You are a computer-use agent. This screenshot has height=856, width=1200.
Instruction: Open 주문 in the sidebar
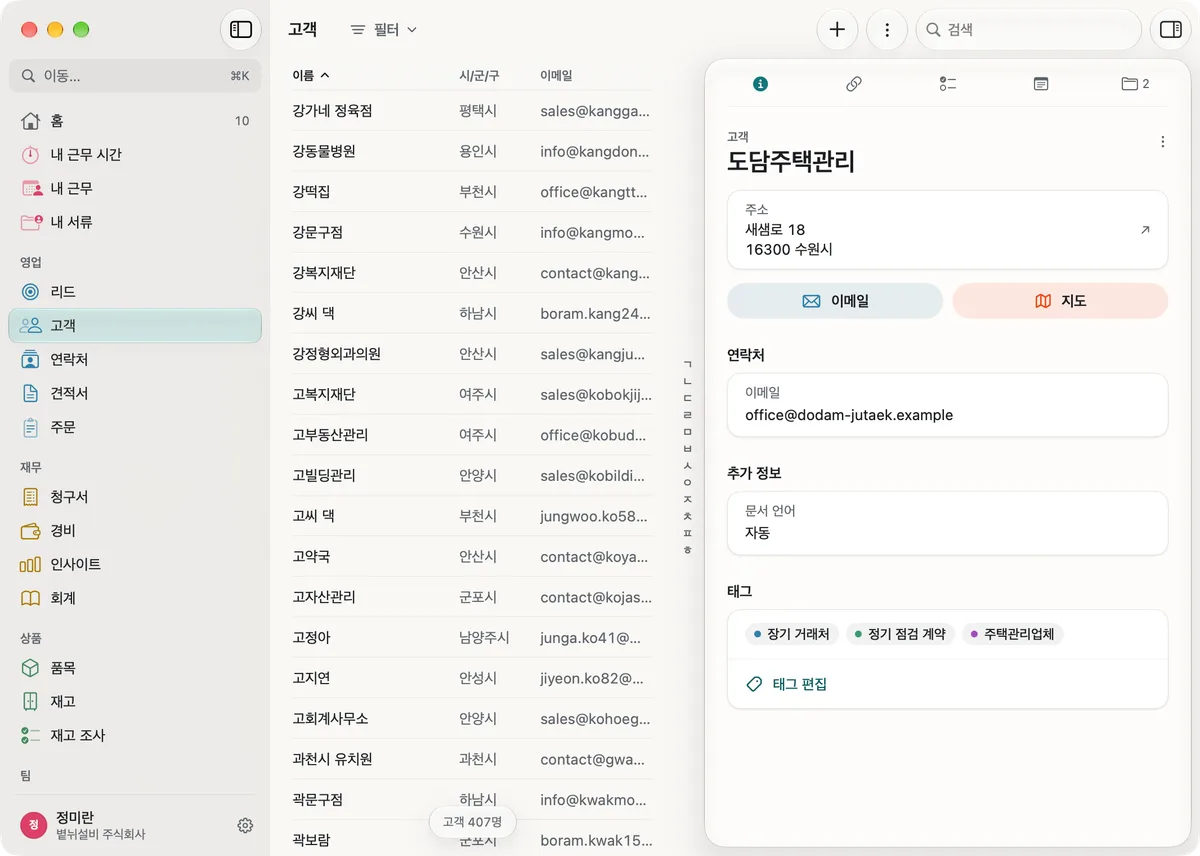(135, 427)
